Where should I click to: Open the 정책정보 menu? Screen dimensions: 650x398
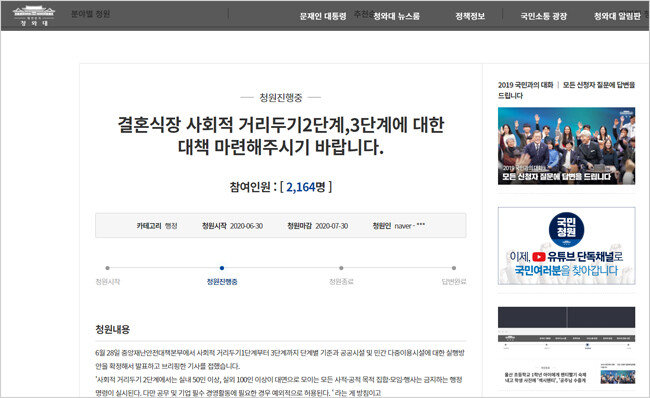tap(470, 16)
